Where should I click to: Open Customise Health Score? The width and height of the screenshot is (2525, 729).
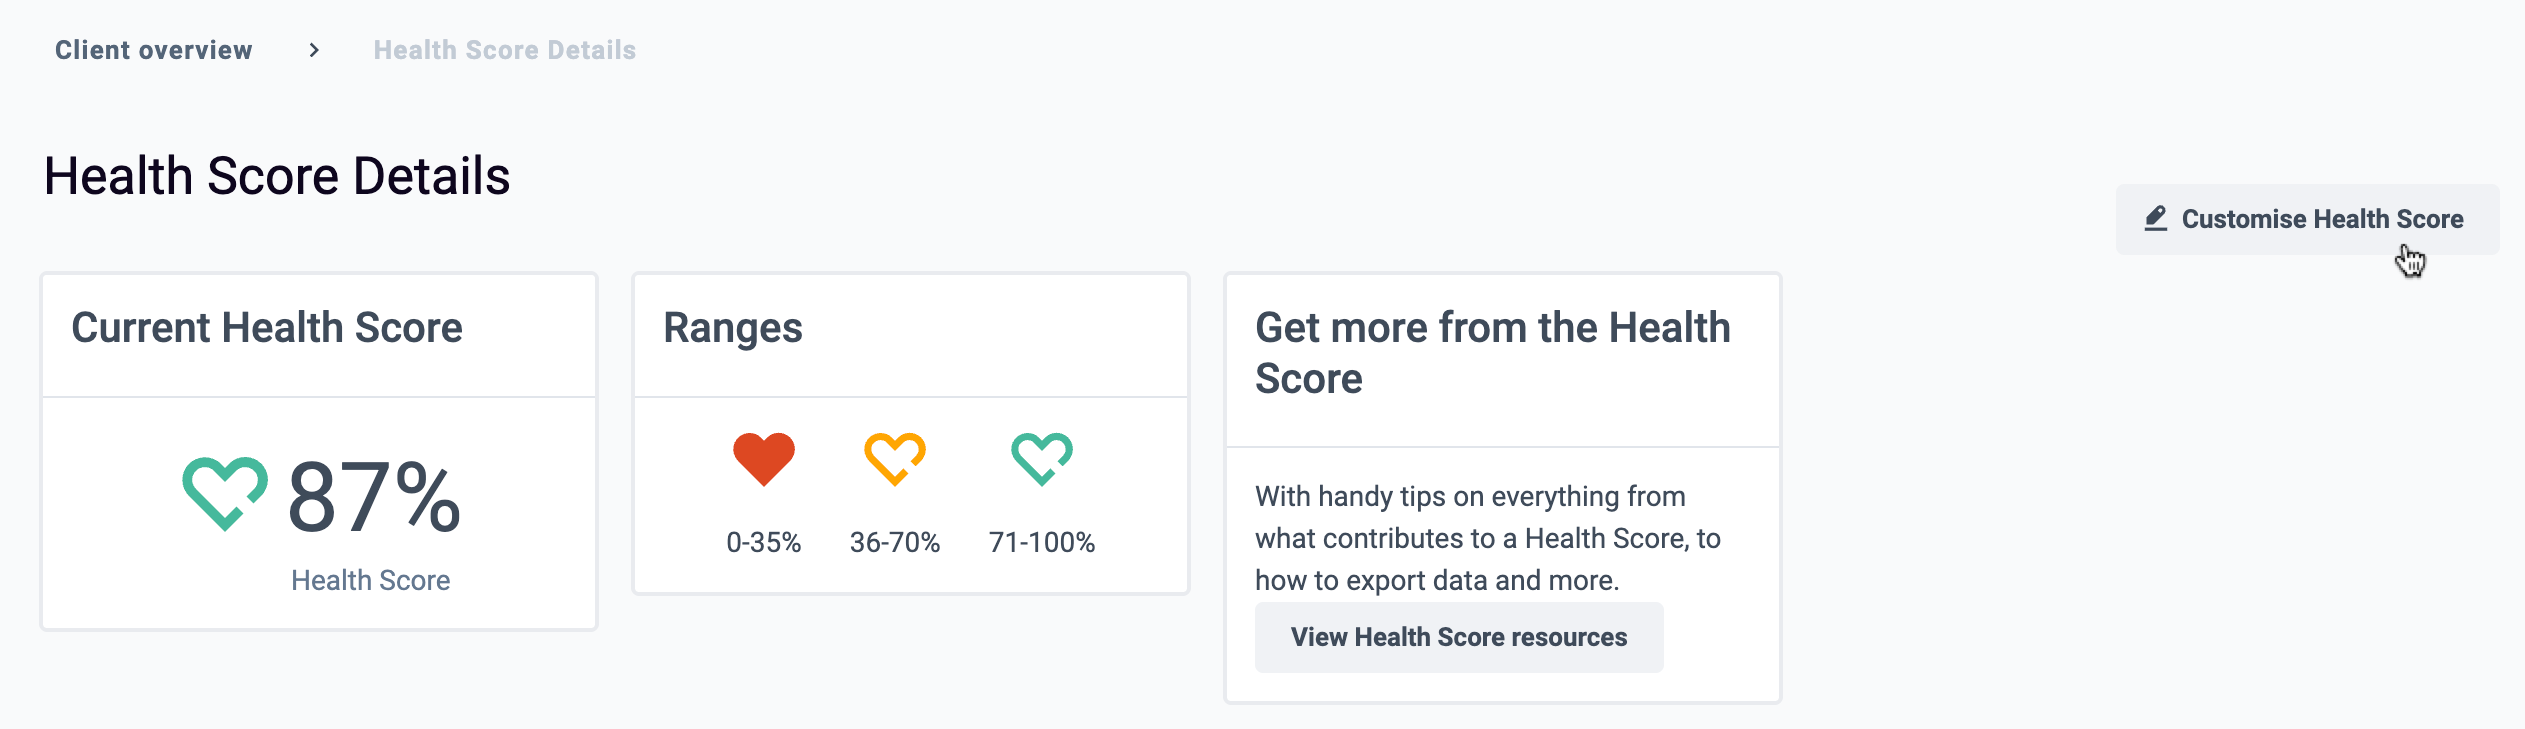(2307, 219)
